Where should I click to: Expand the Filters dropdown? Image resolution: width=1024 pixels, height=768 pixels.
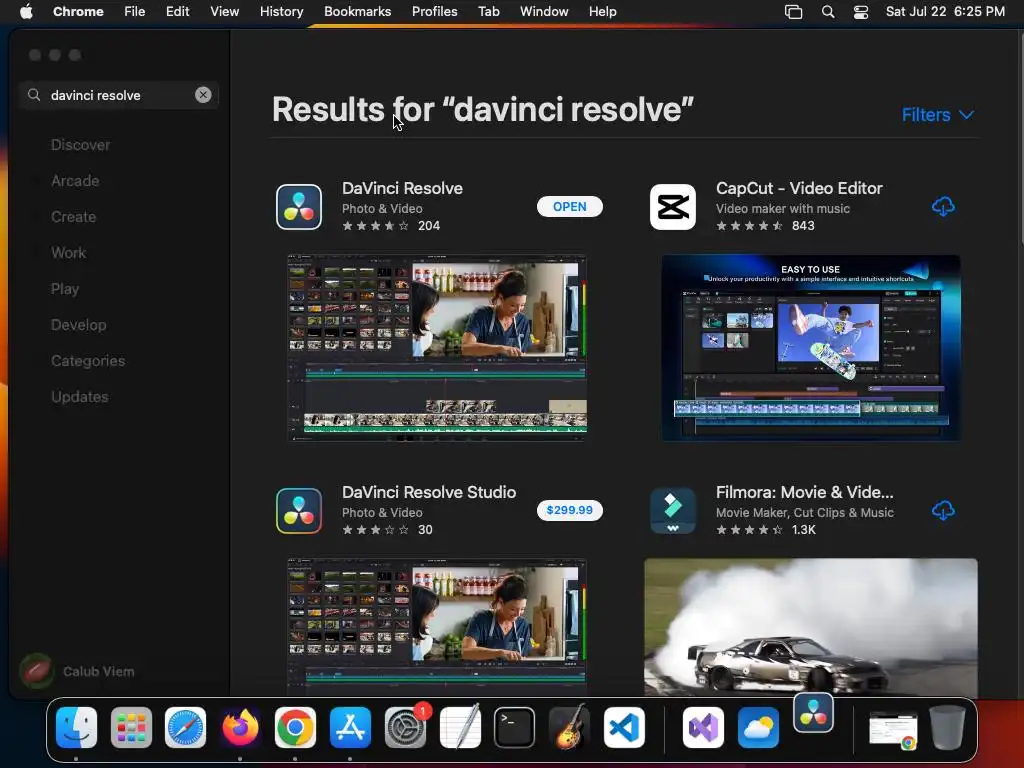(x=938, y=115)
